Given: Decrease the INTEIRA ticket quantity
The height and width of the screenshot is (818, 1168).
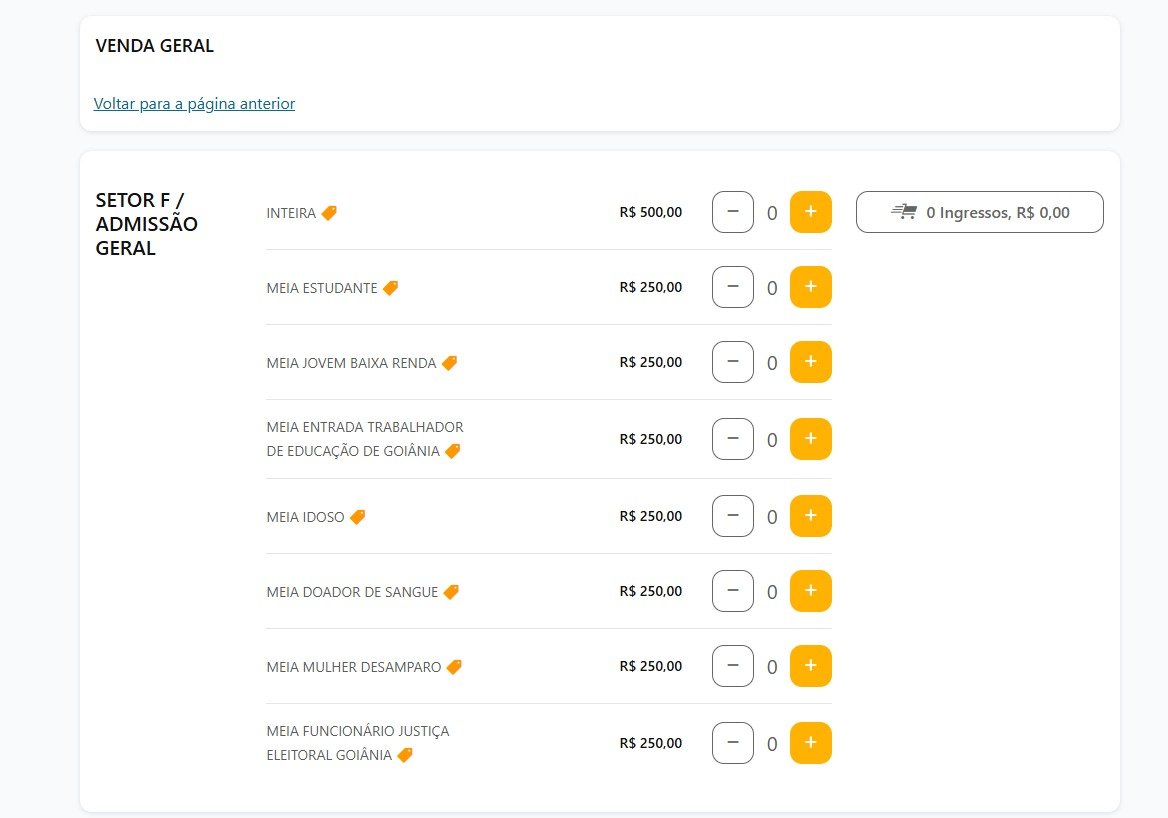Looking at the screenshot, I should pyautogui.click(x=733, y=212).
